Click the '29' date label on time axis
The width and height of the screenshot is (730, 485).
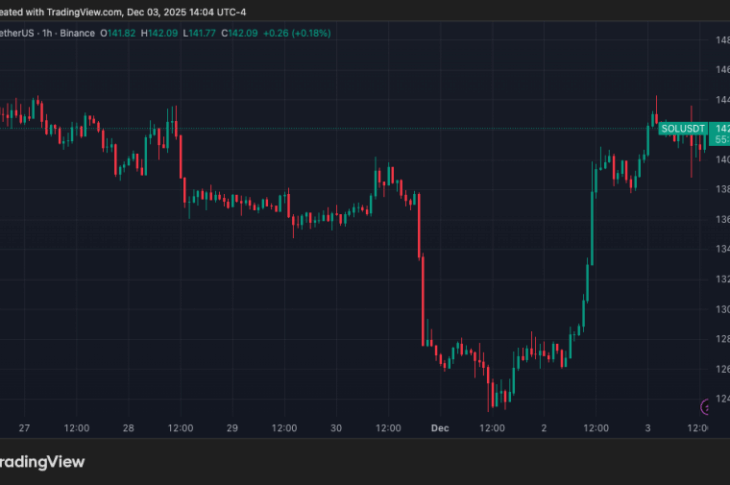click(x=232, y=428)
